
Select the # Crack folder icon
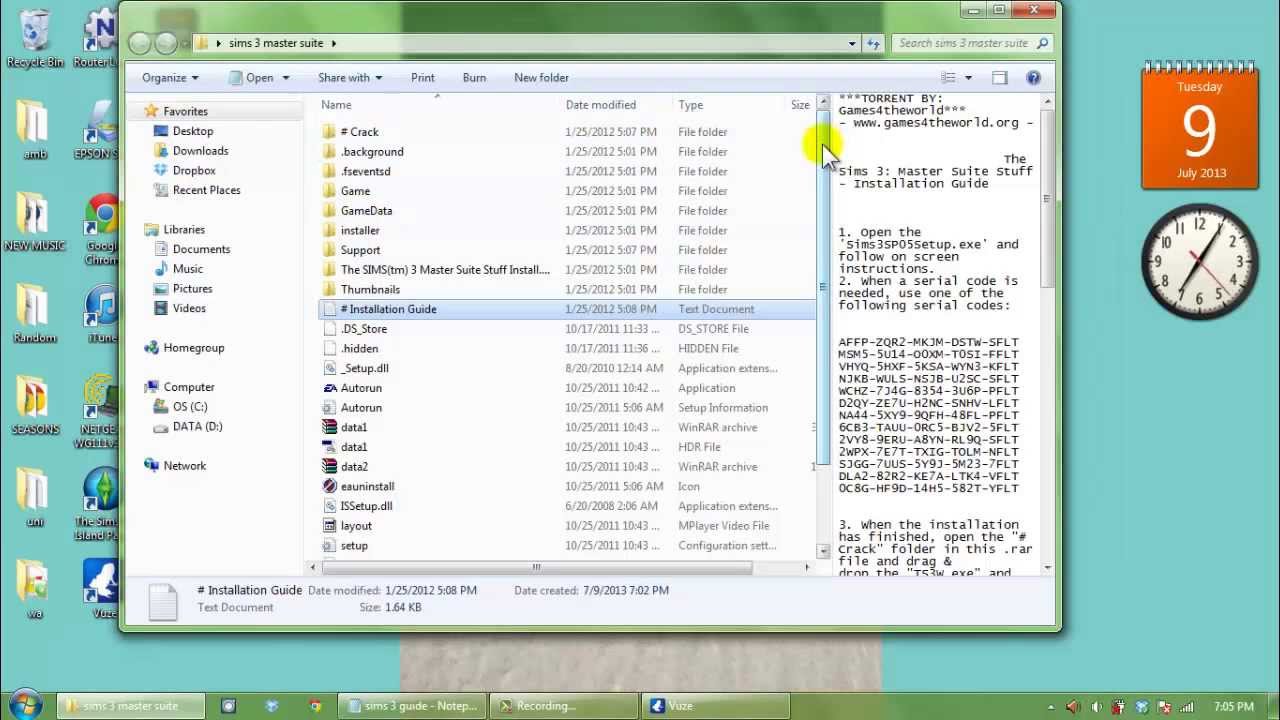[330, 131]
